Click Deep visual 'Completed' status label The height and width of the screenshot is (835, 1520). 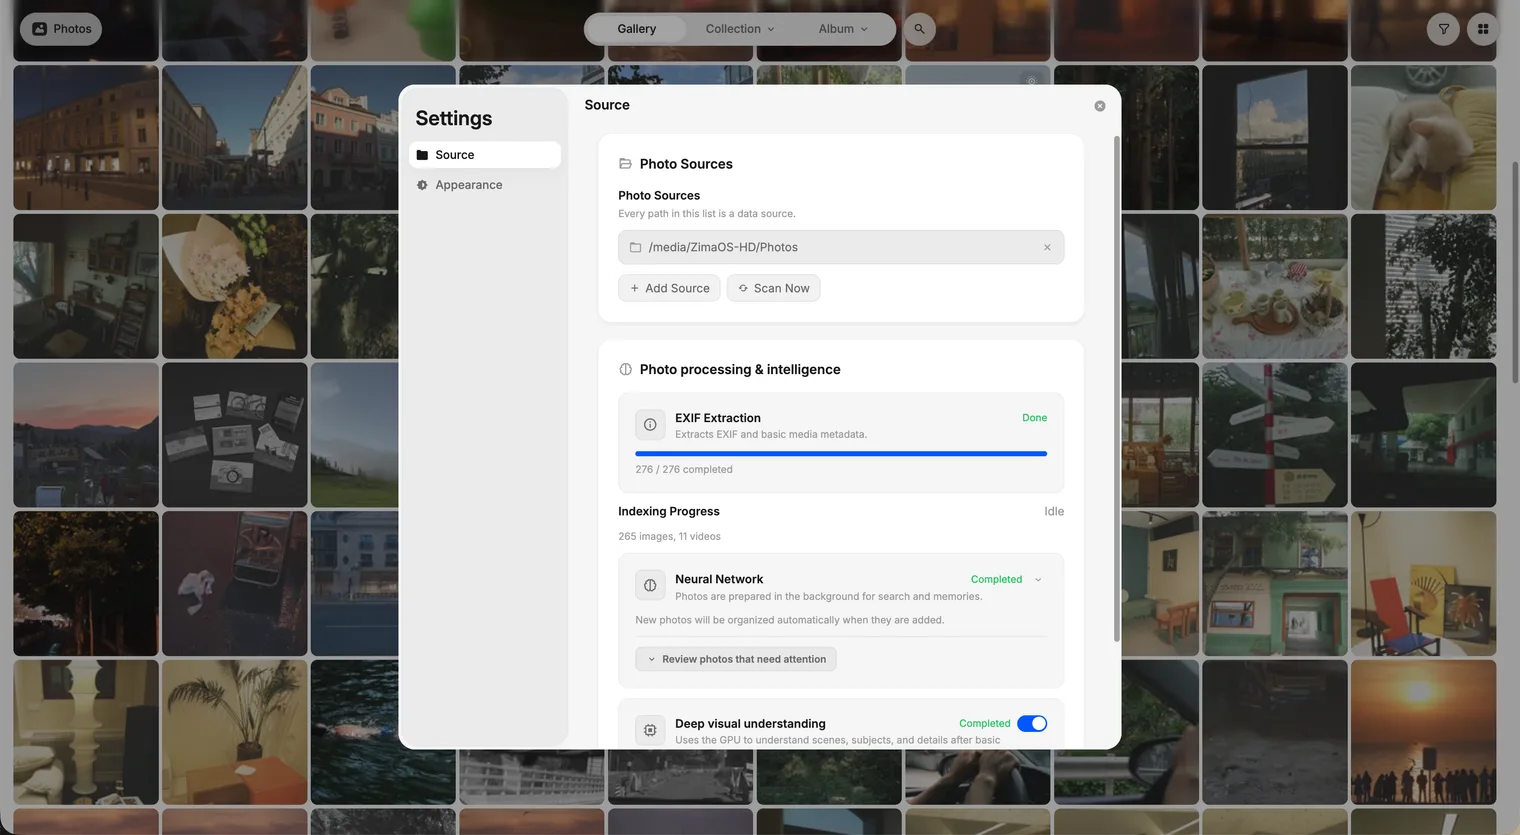(984, 724)
